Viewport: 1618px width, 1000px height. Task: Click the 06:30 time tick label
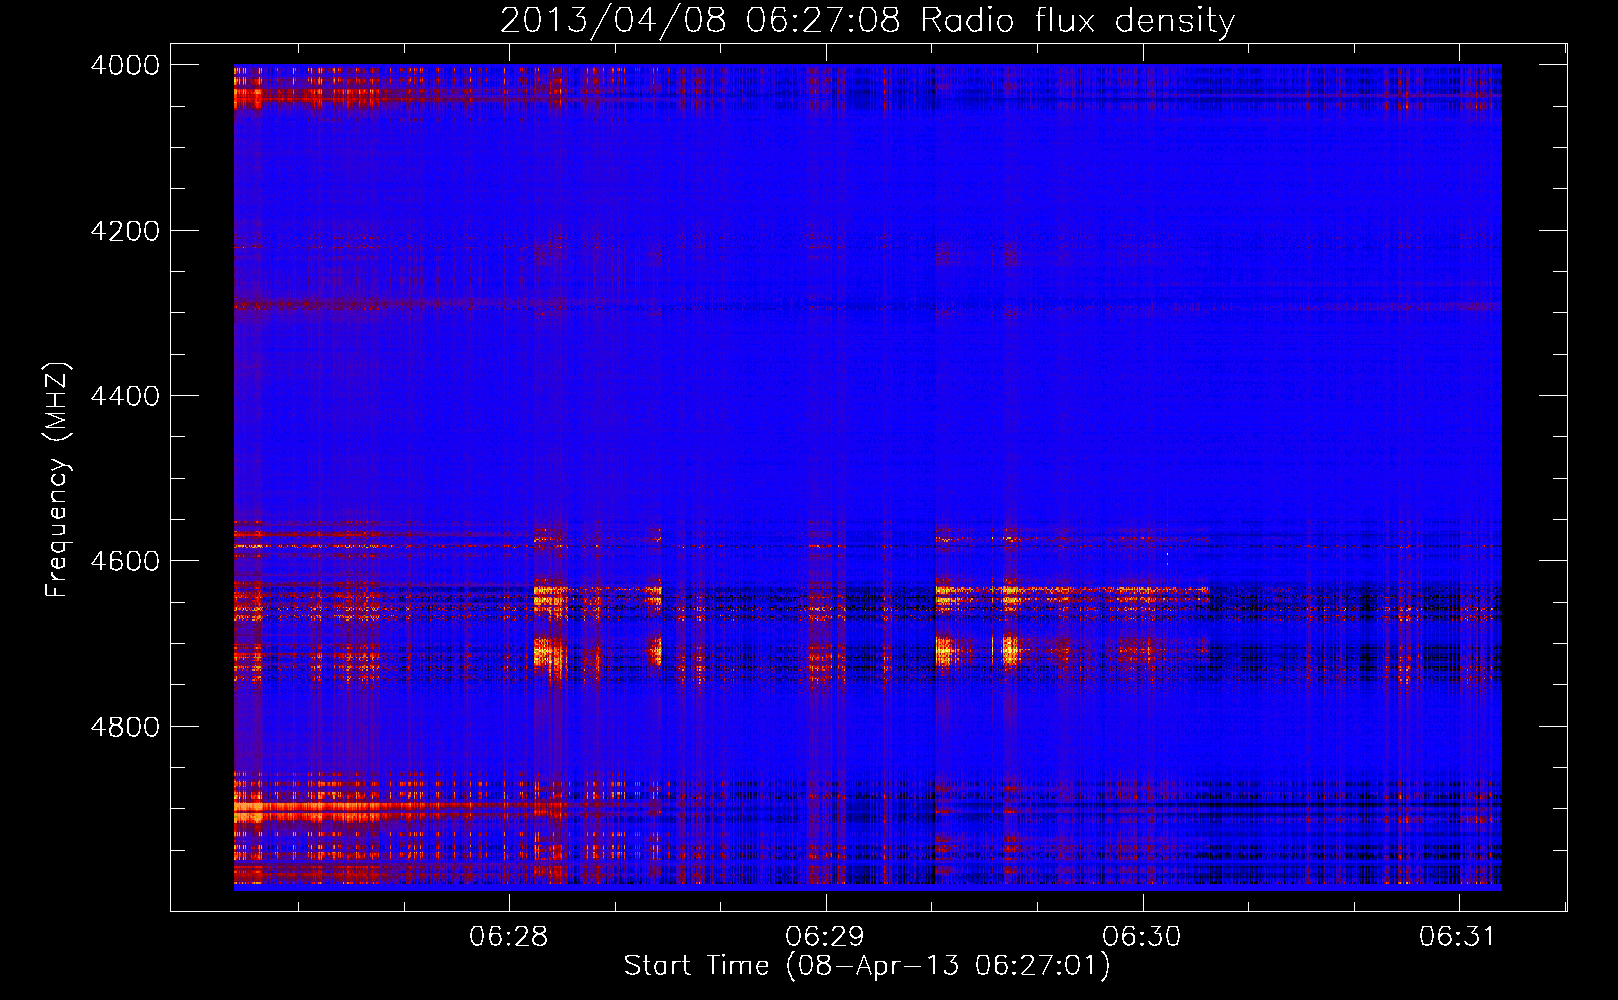(x=1142, y=937)
